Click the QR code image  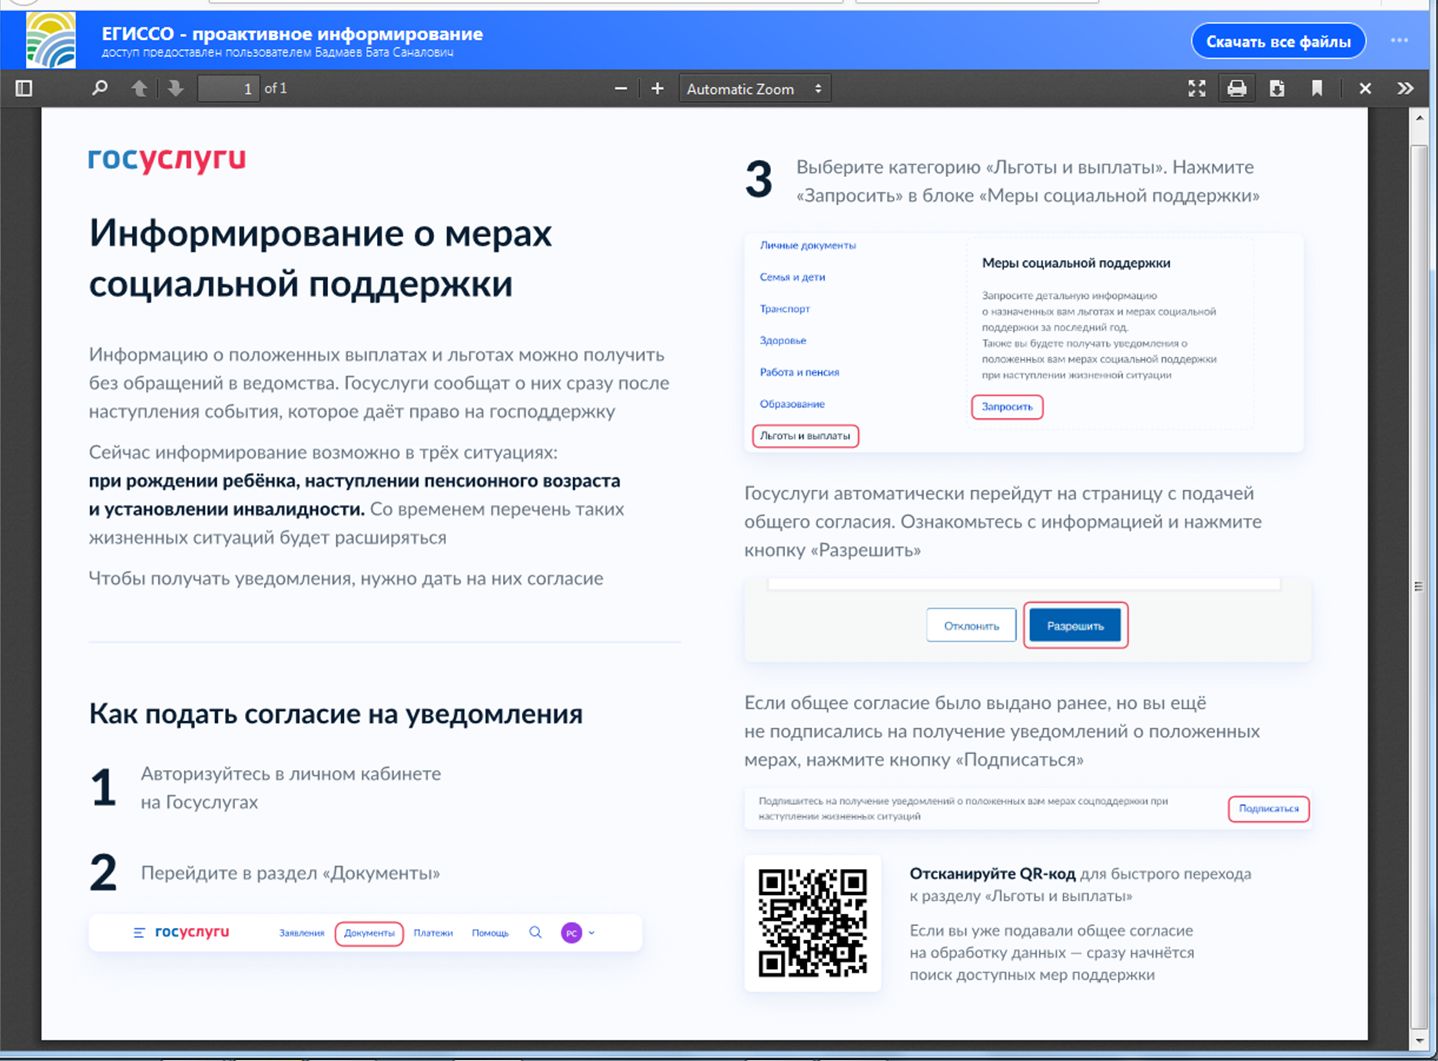pyautogui.click(x=812, y=922)
